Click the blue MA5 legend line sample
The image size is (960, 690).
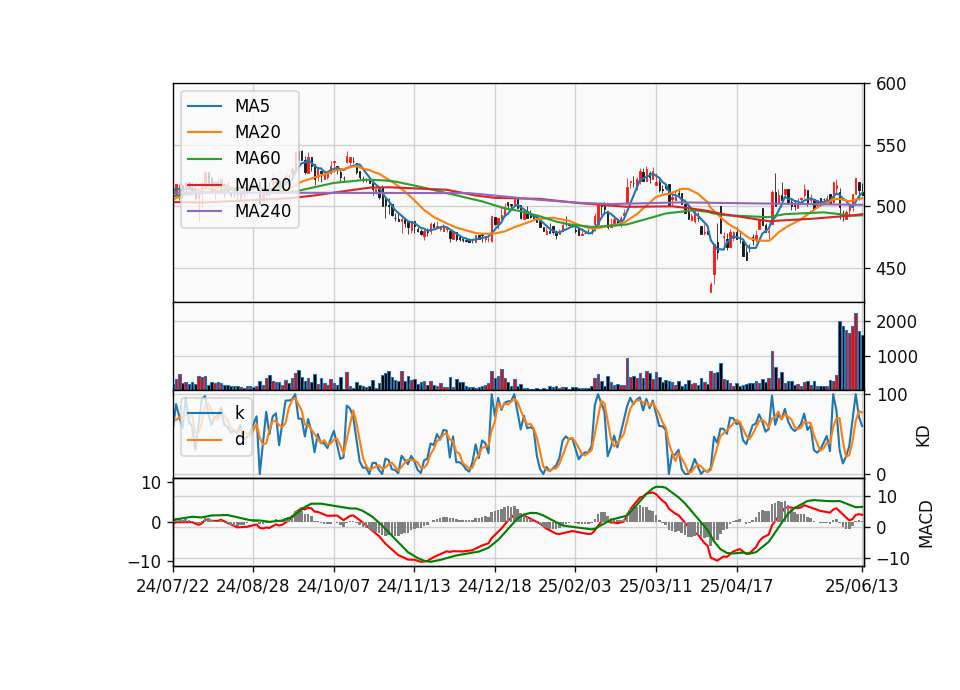tap(204, 107)
